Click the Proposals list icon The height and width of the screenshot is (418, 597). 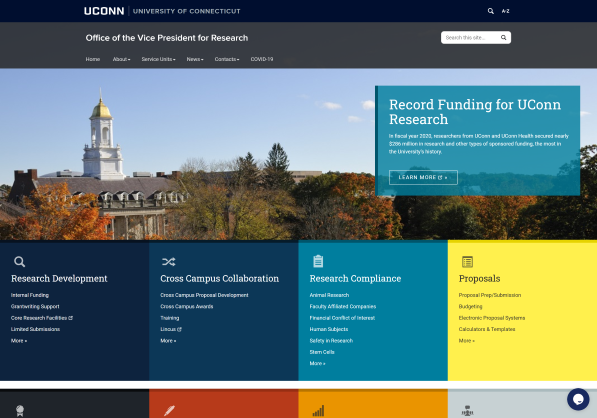[467, 262]
